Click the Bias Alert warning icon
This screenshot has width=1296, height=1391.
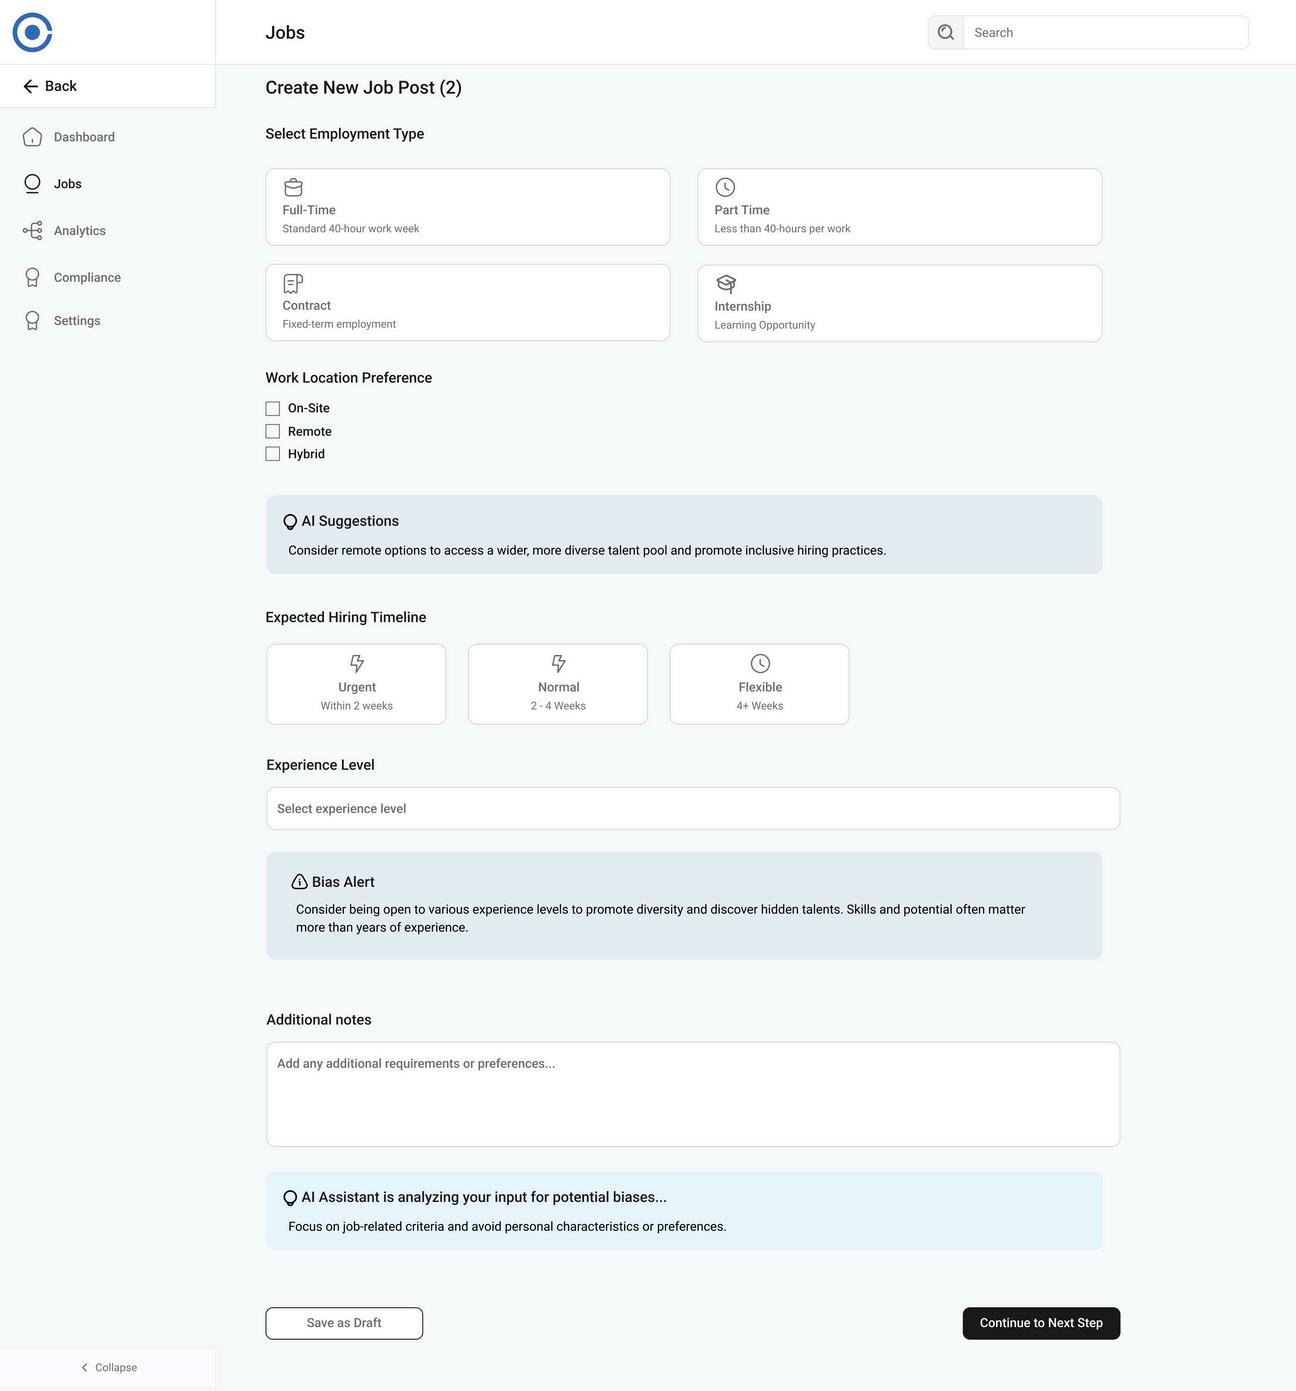click(299, 882)
